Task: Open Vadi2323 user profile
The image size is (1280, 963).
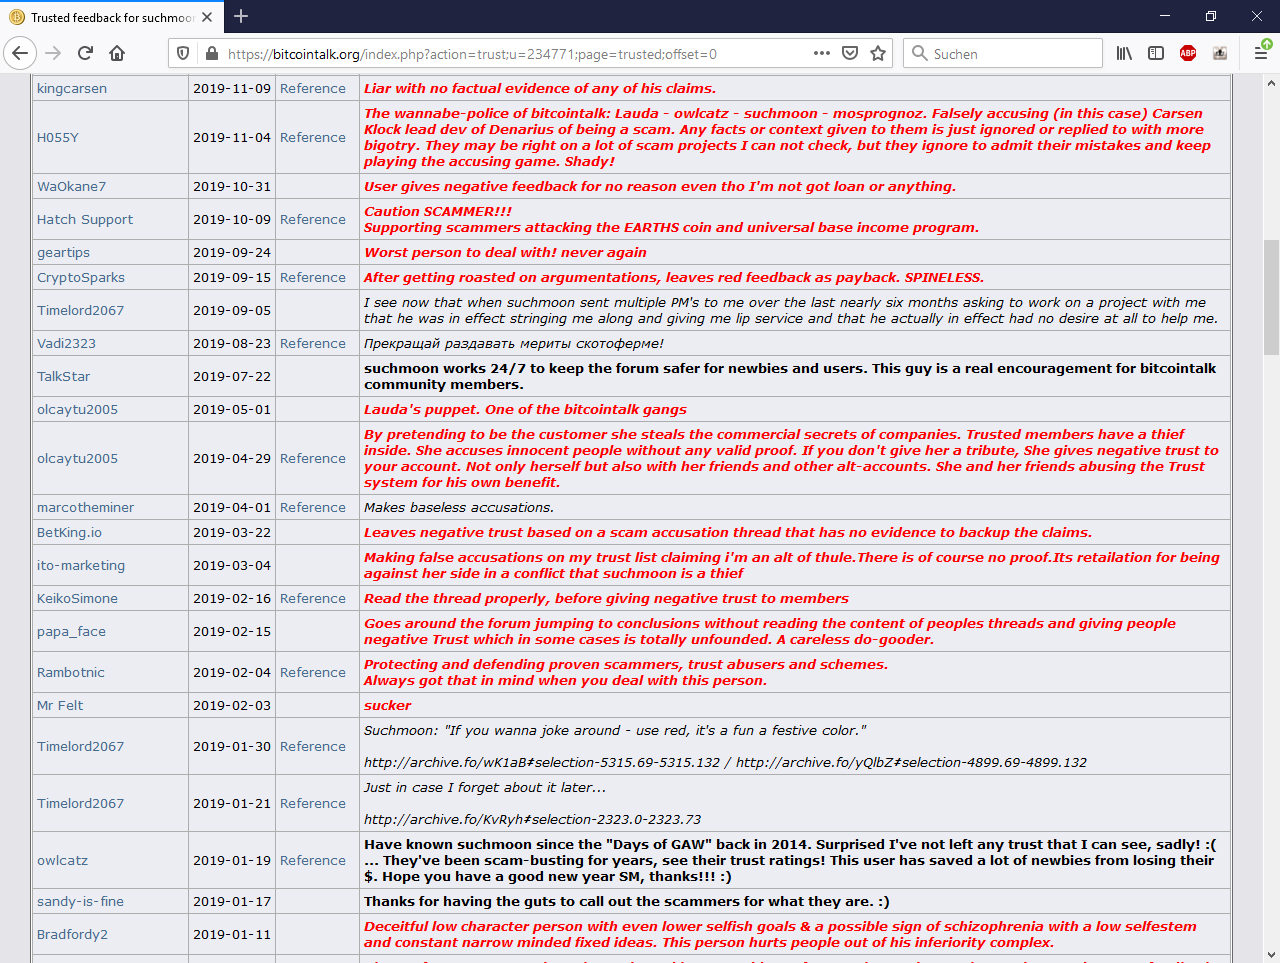Action: pyautogui.click(x=66, y=343)
